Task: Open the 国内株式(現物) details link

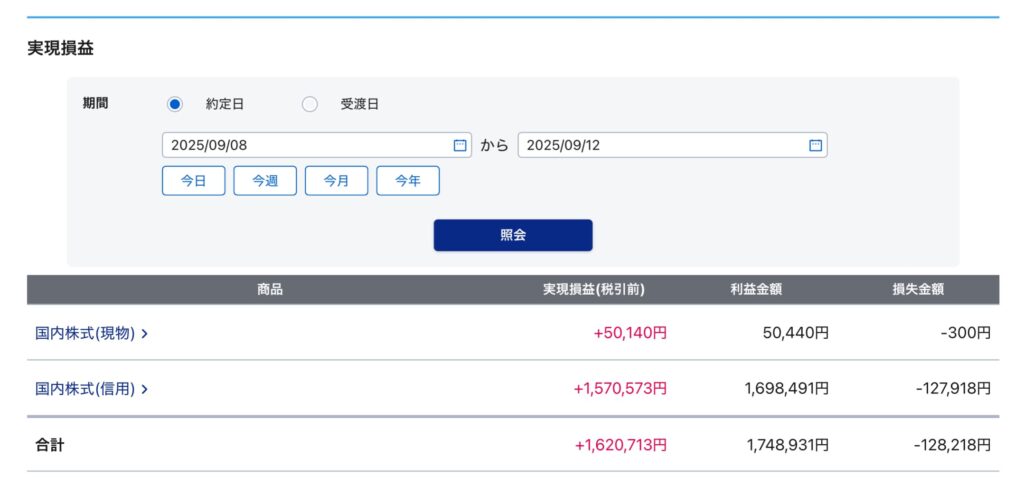Action: click(85, 333)
